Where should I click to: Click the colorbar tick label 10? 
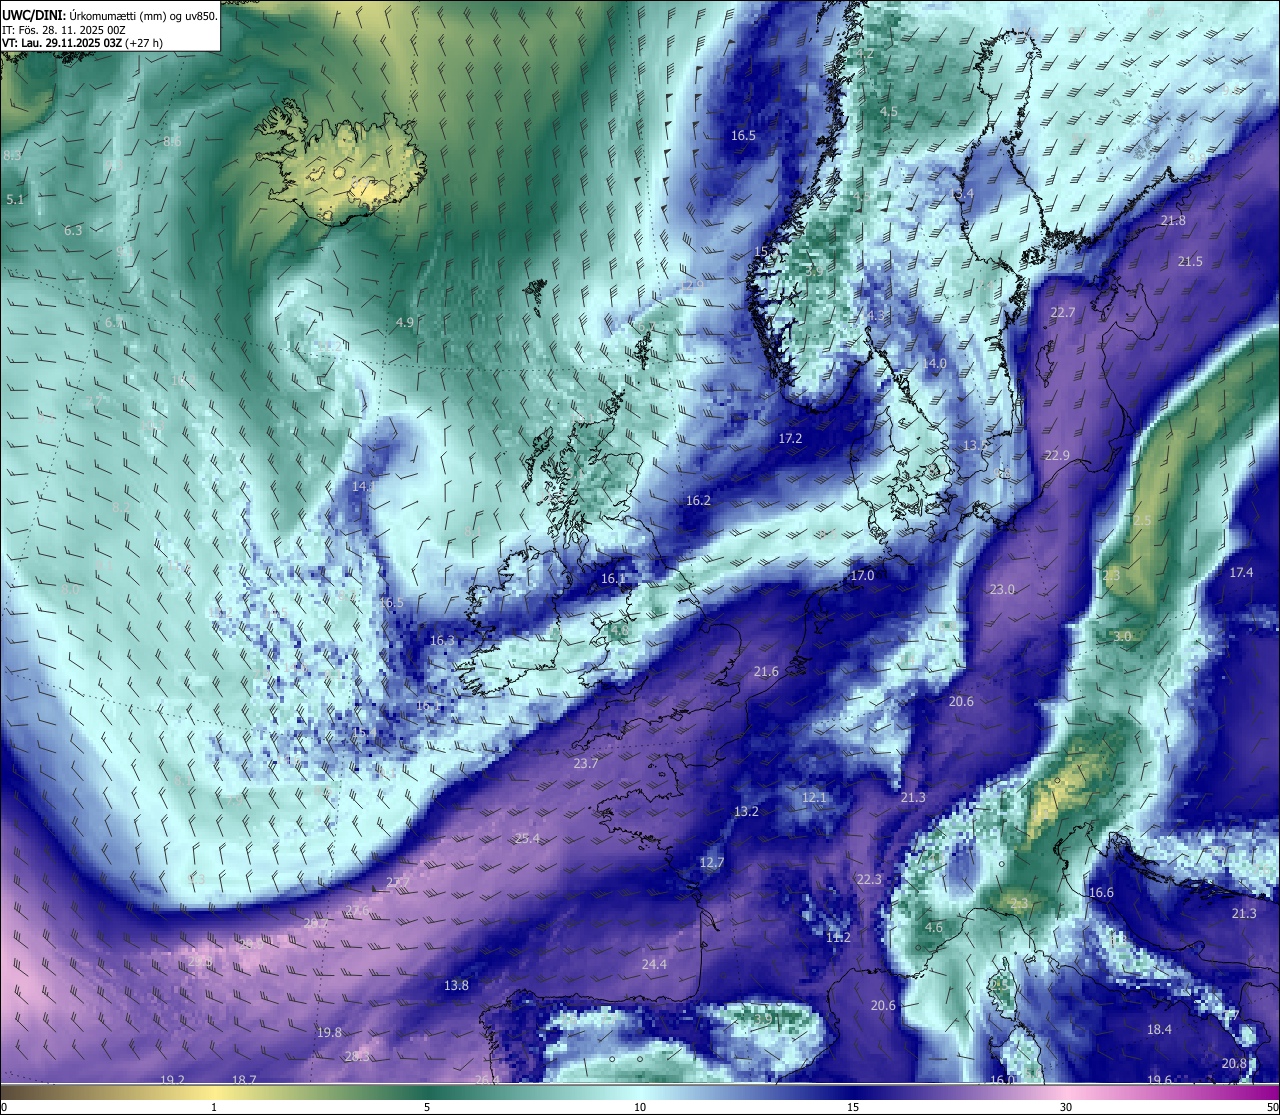click(x=640, y=1107)
